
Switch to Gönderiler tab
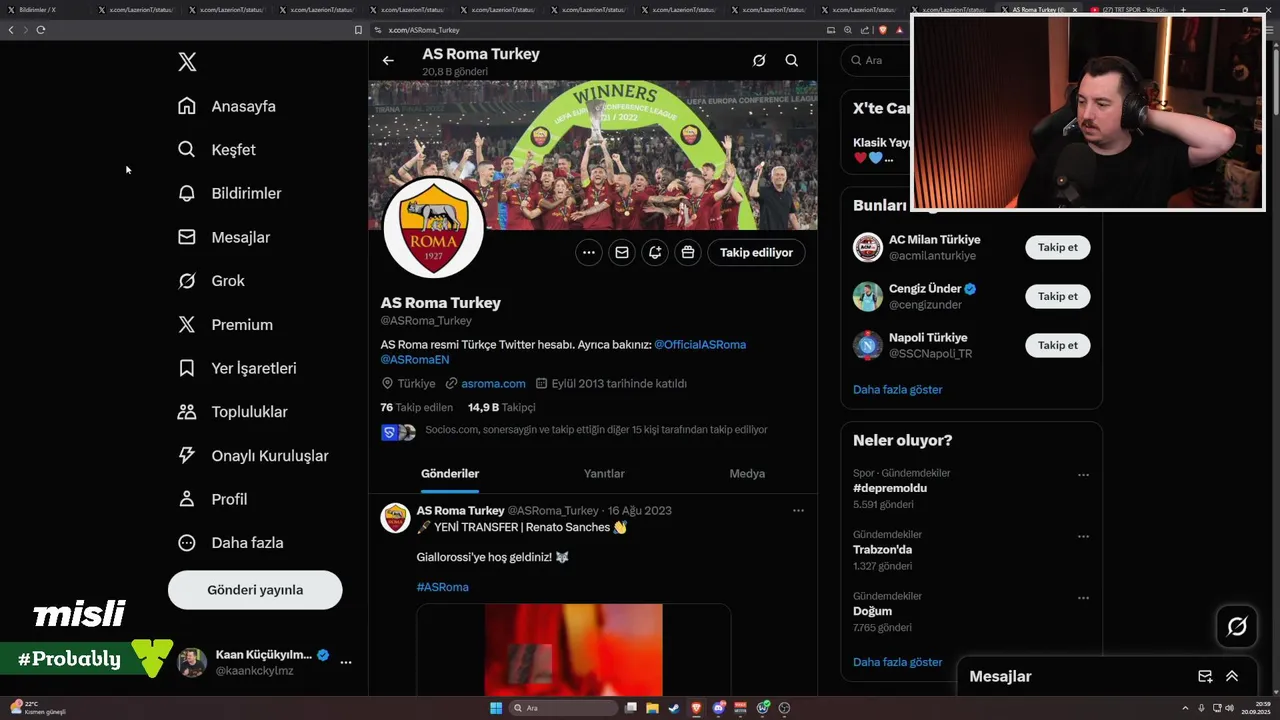tap(450, 474)
